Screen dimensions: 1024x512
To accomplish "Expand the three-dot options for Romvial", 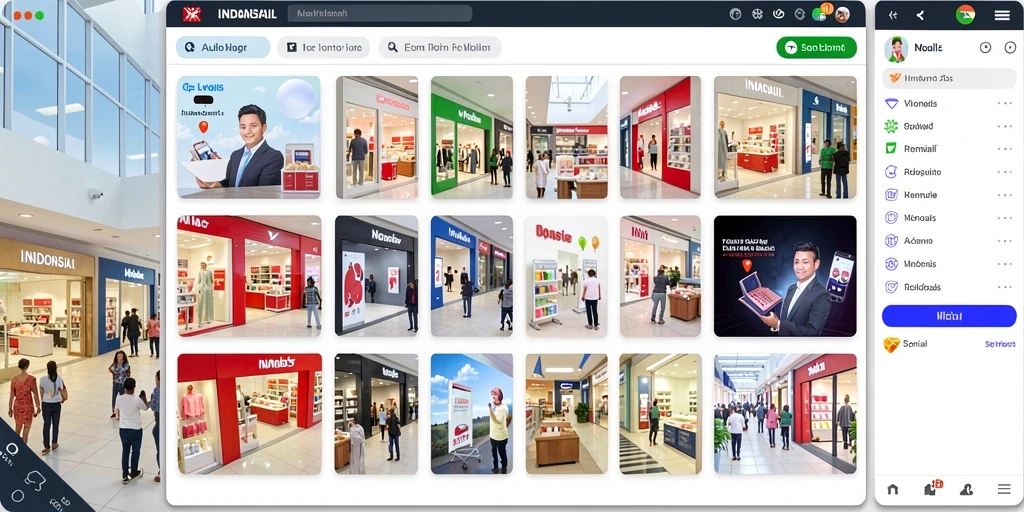I will click(1004, 149).
